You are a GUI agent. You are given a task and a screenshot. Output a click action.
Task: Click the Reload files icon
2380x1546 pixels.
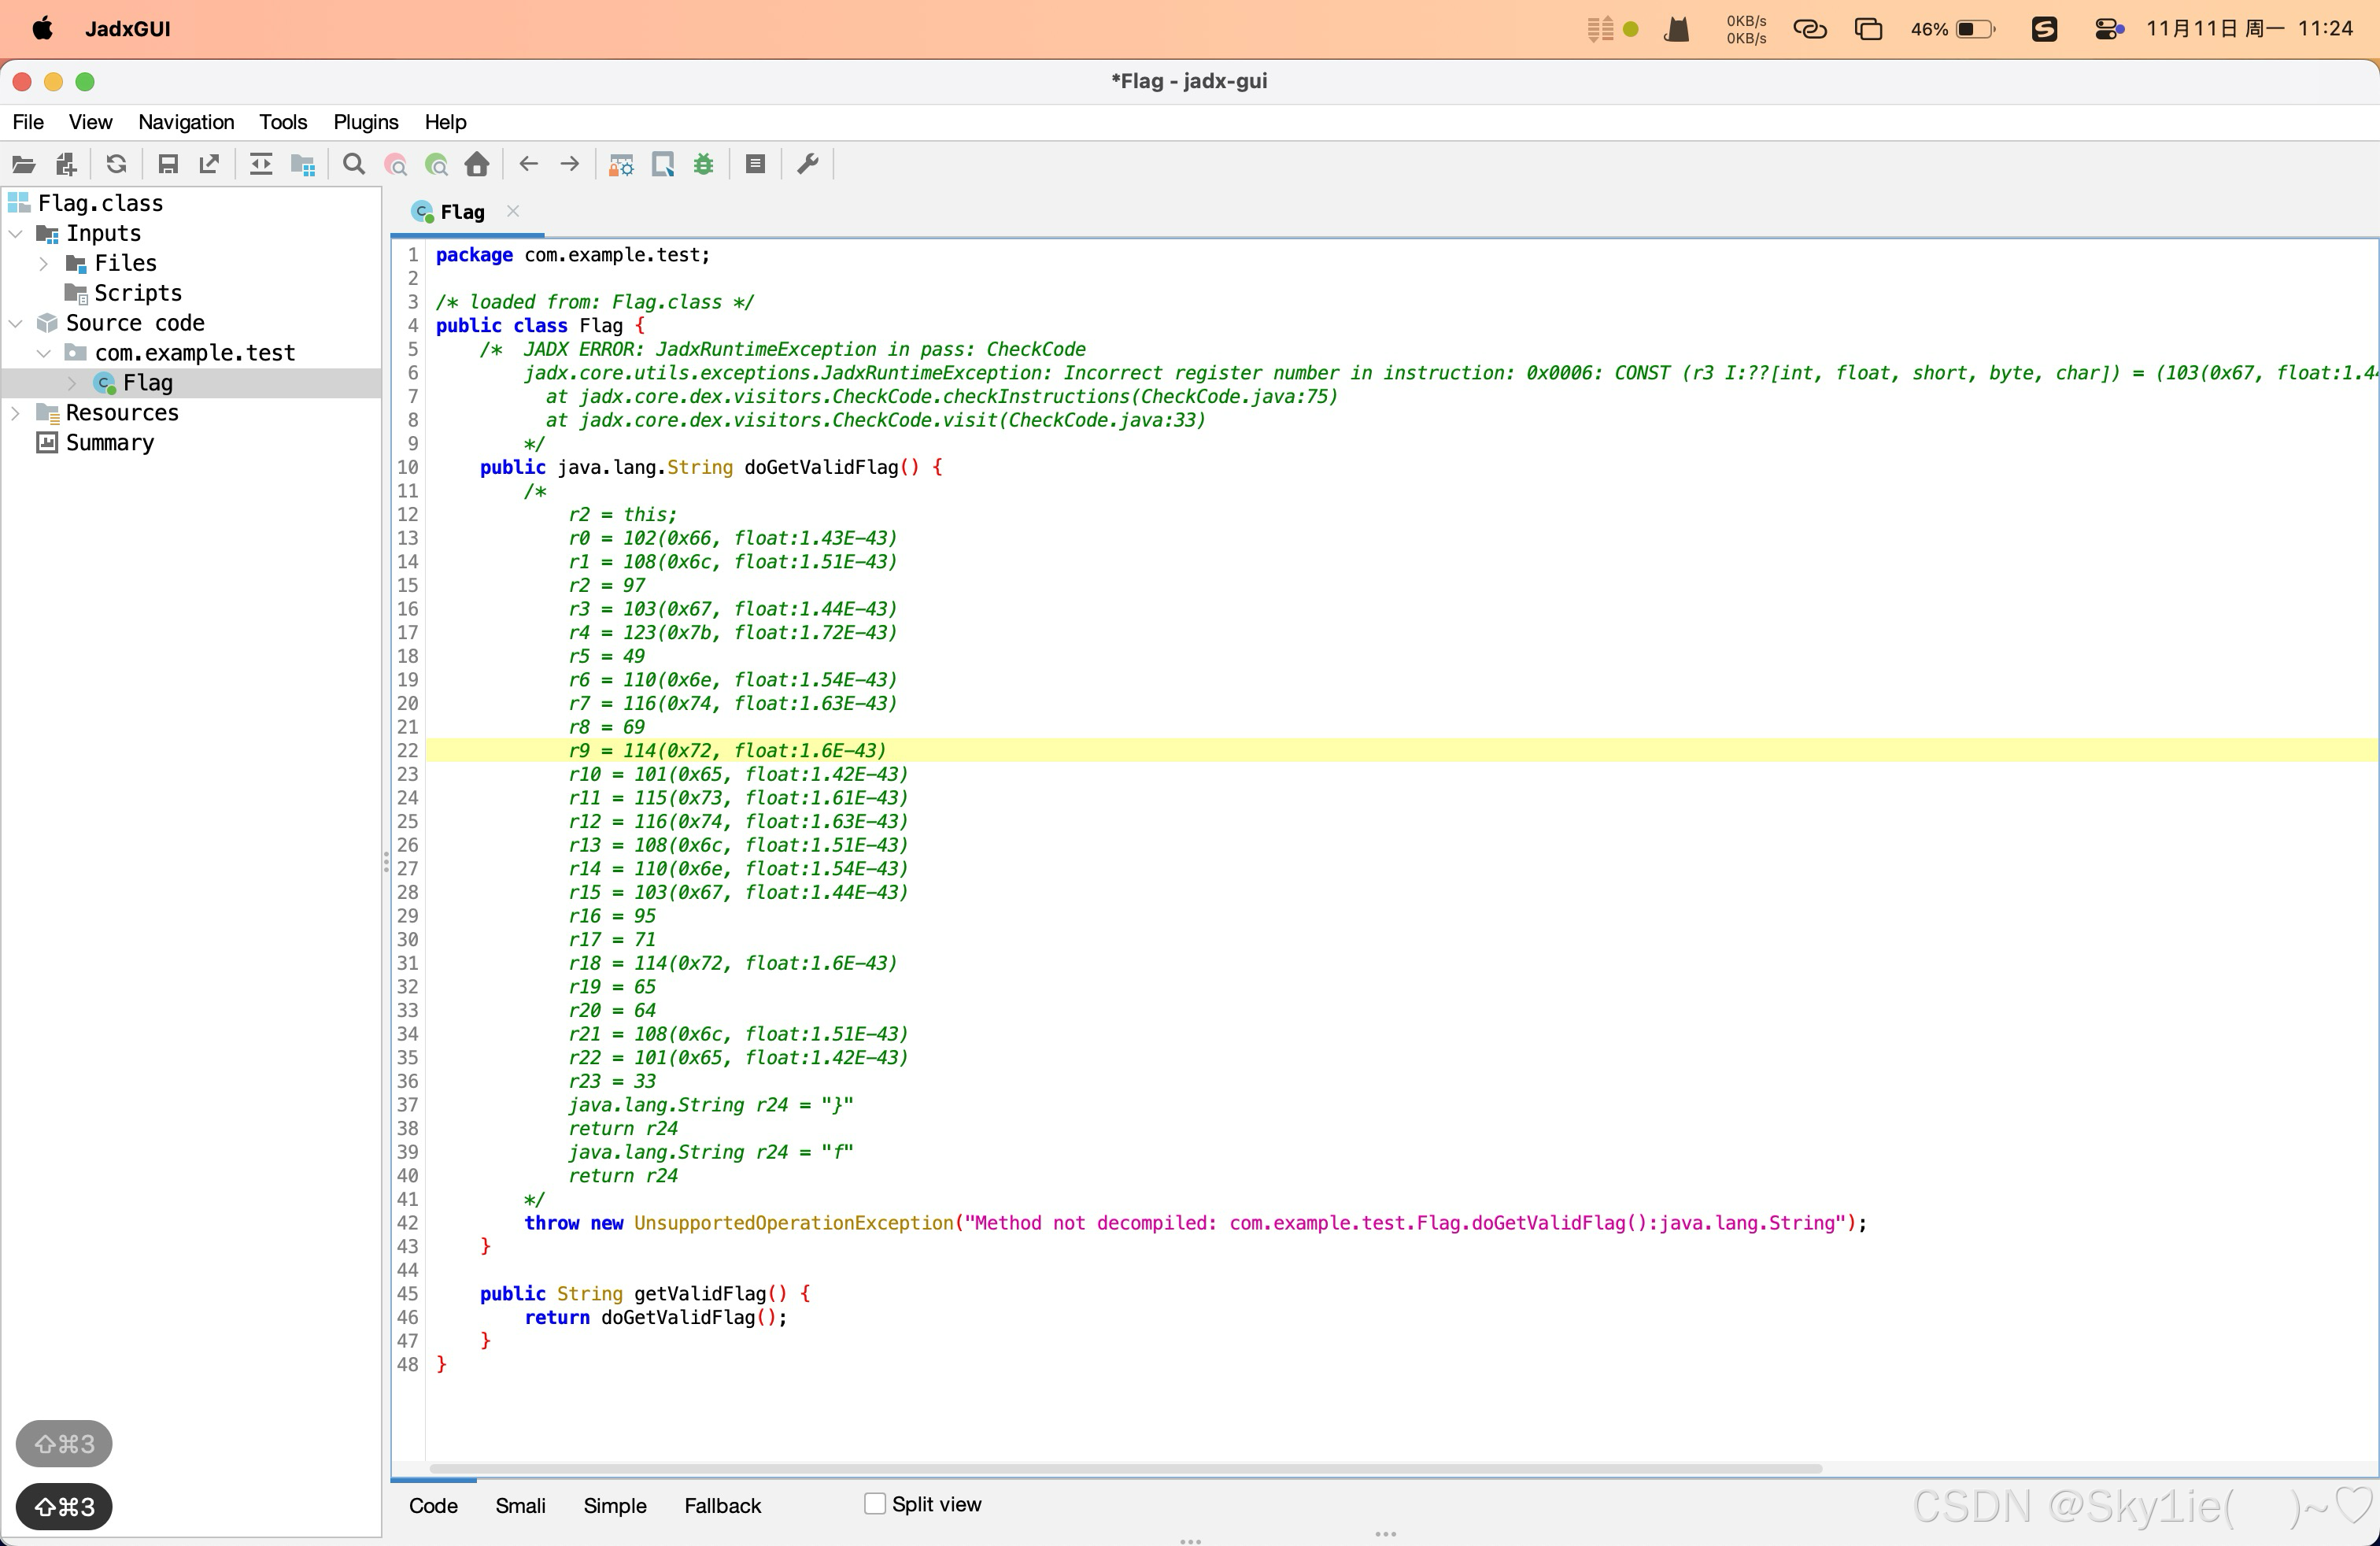(x=117, y=164)
